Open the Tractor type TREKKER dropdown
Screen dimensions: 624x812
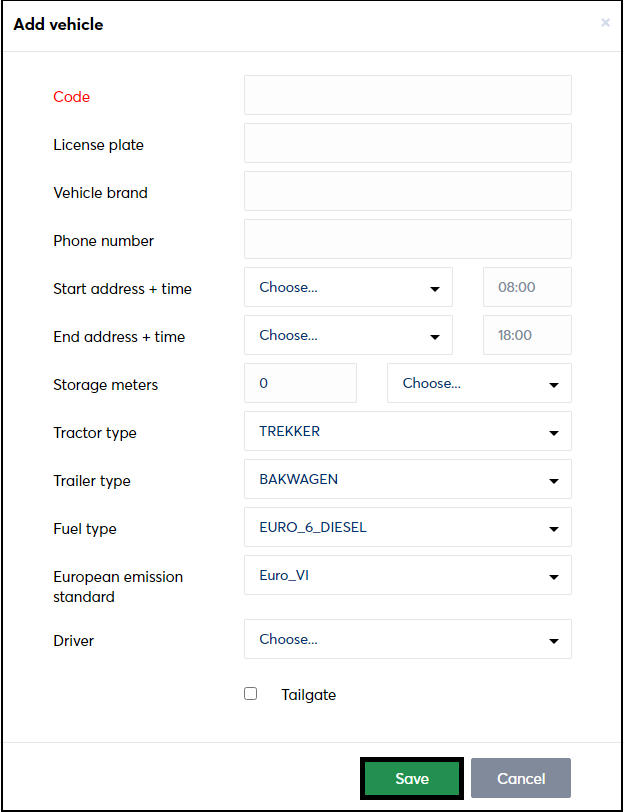(x=408, y=431)
